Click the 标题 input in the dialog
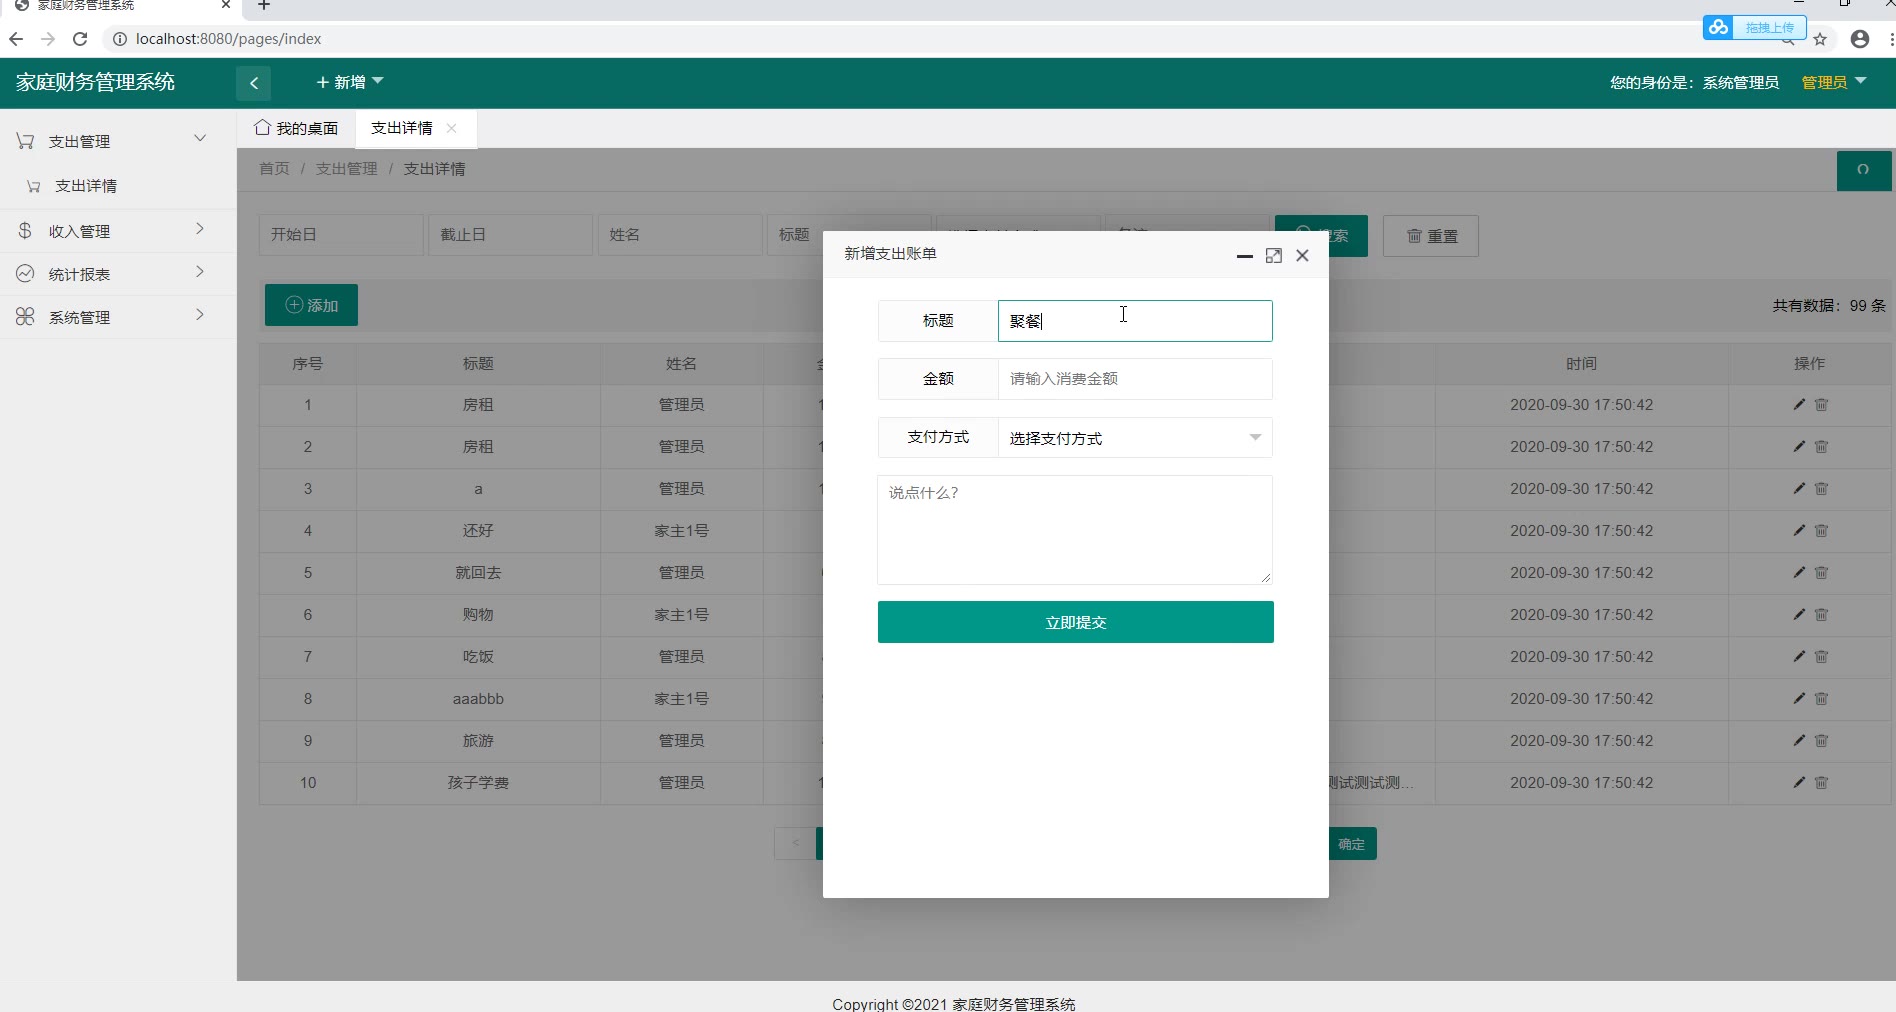Image resolution: width=1896 pixels, height=1012 pixels. click(x=1135, y=321)
